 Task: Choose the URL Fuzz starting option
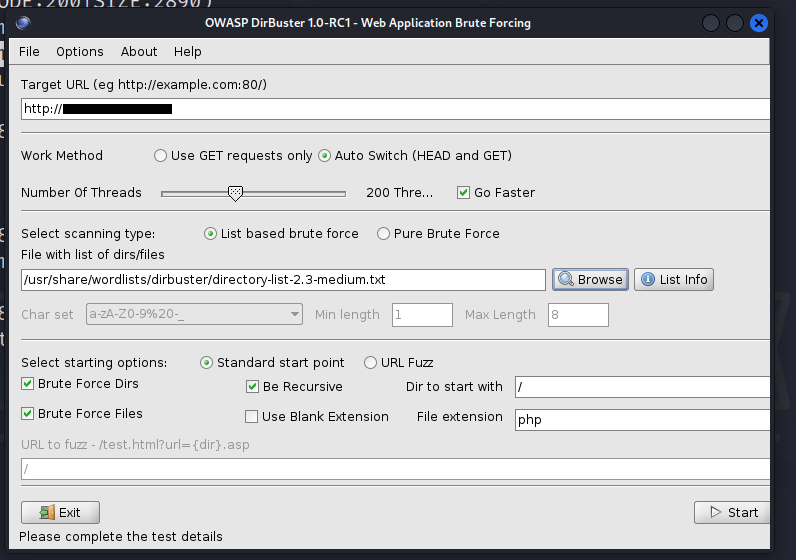tap(371, 363)
